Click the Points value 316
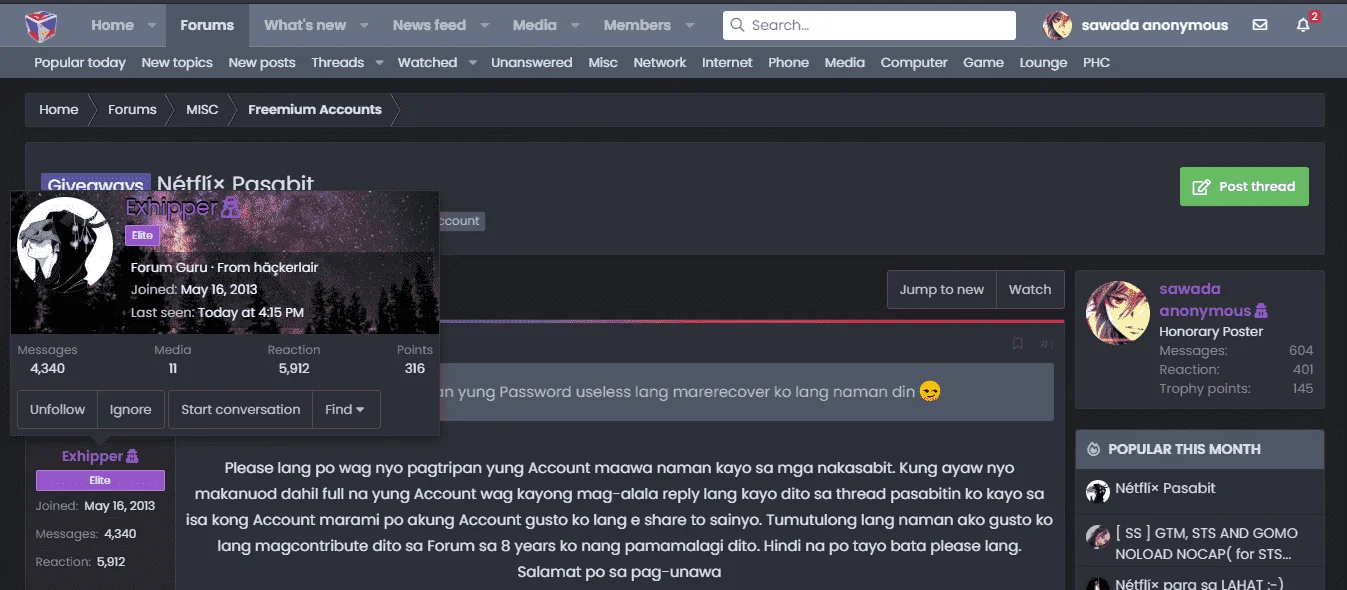The image size is (1347, 590). pyautogui.click(x=415, y=368)
